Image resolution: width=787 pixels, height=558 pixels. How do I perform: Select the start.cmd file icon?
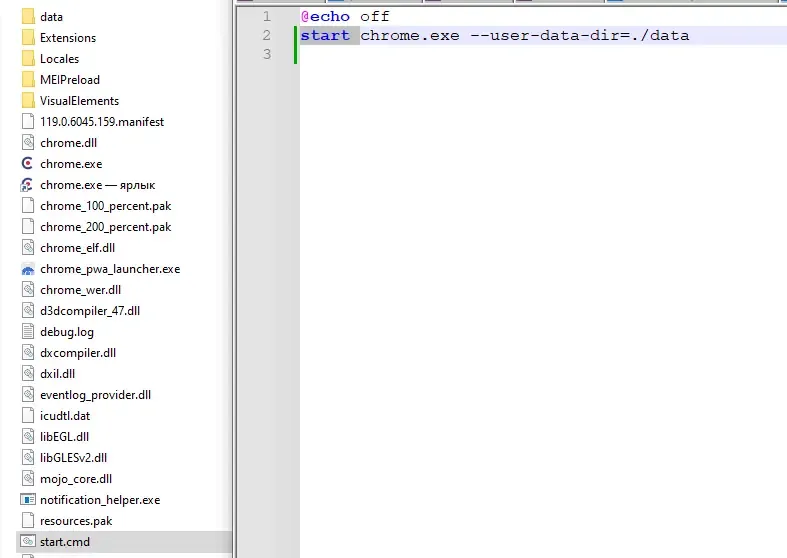[28, 542]
